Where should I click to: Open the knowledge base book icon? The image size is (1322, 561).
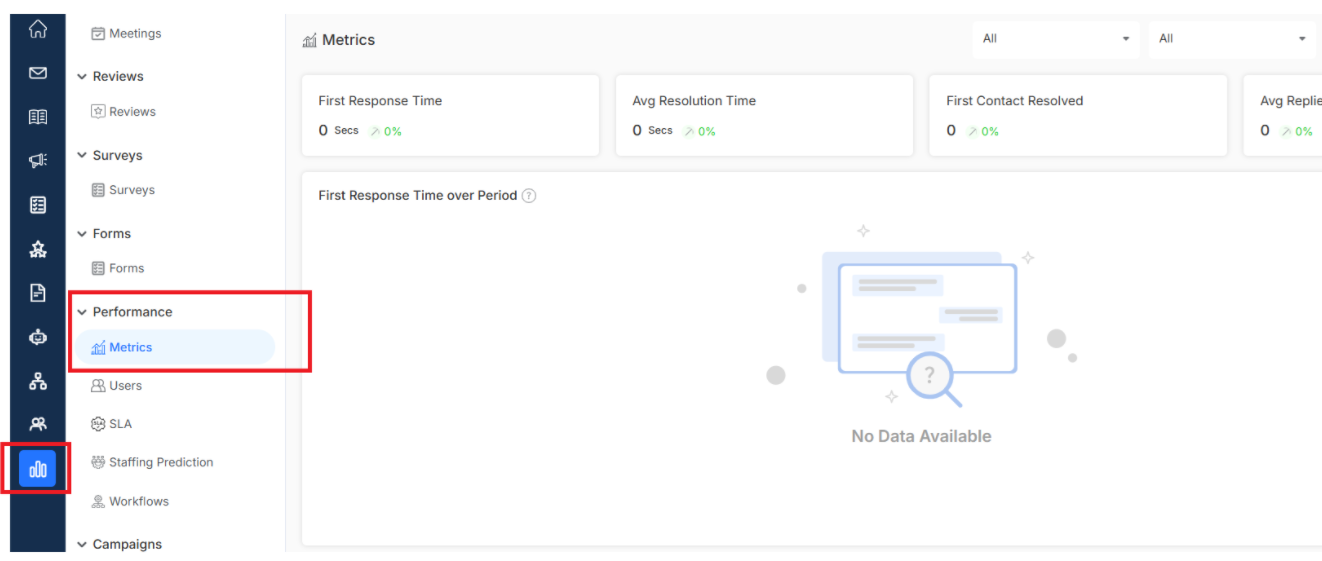[x=38, y=117]
